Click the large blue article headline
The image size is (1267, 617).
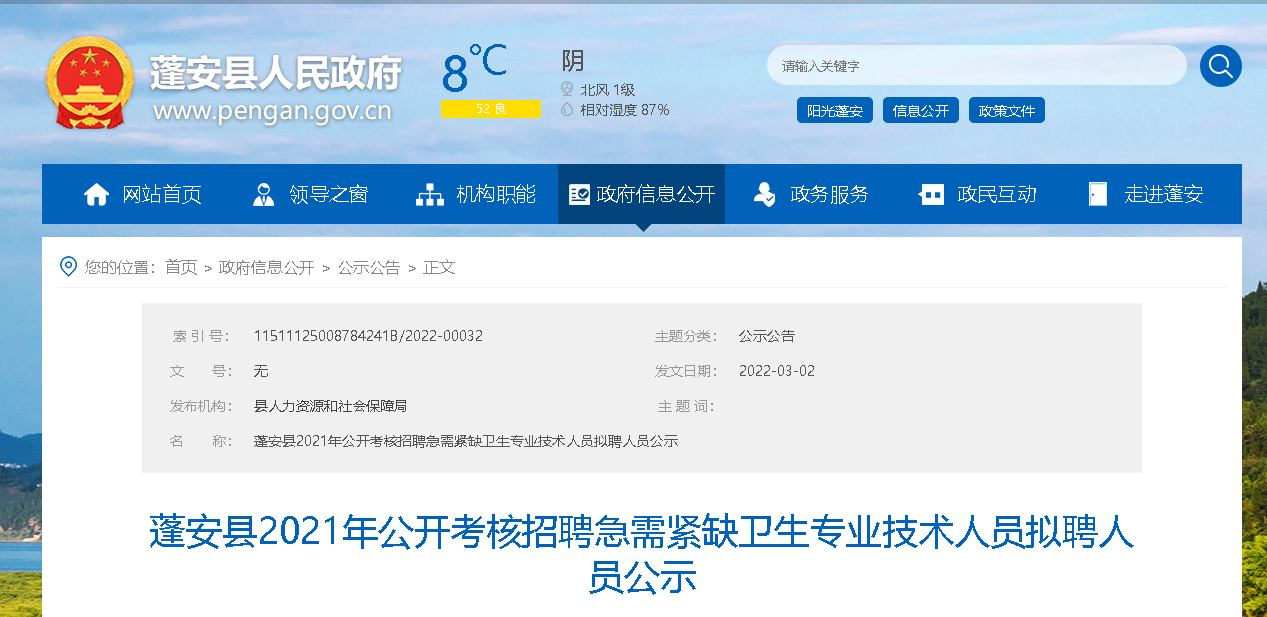click(642, 555)
